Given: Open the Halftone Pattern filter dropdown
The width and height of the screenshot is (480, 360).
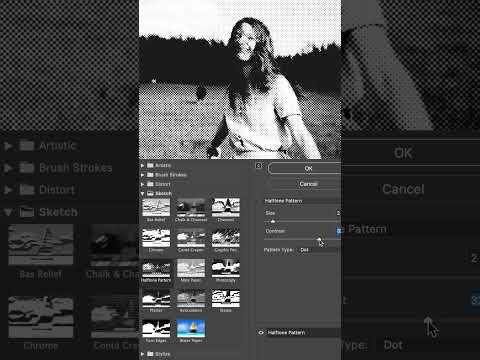Looking at the screenshot, I should click(302, 201).
